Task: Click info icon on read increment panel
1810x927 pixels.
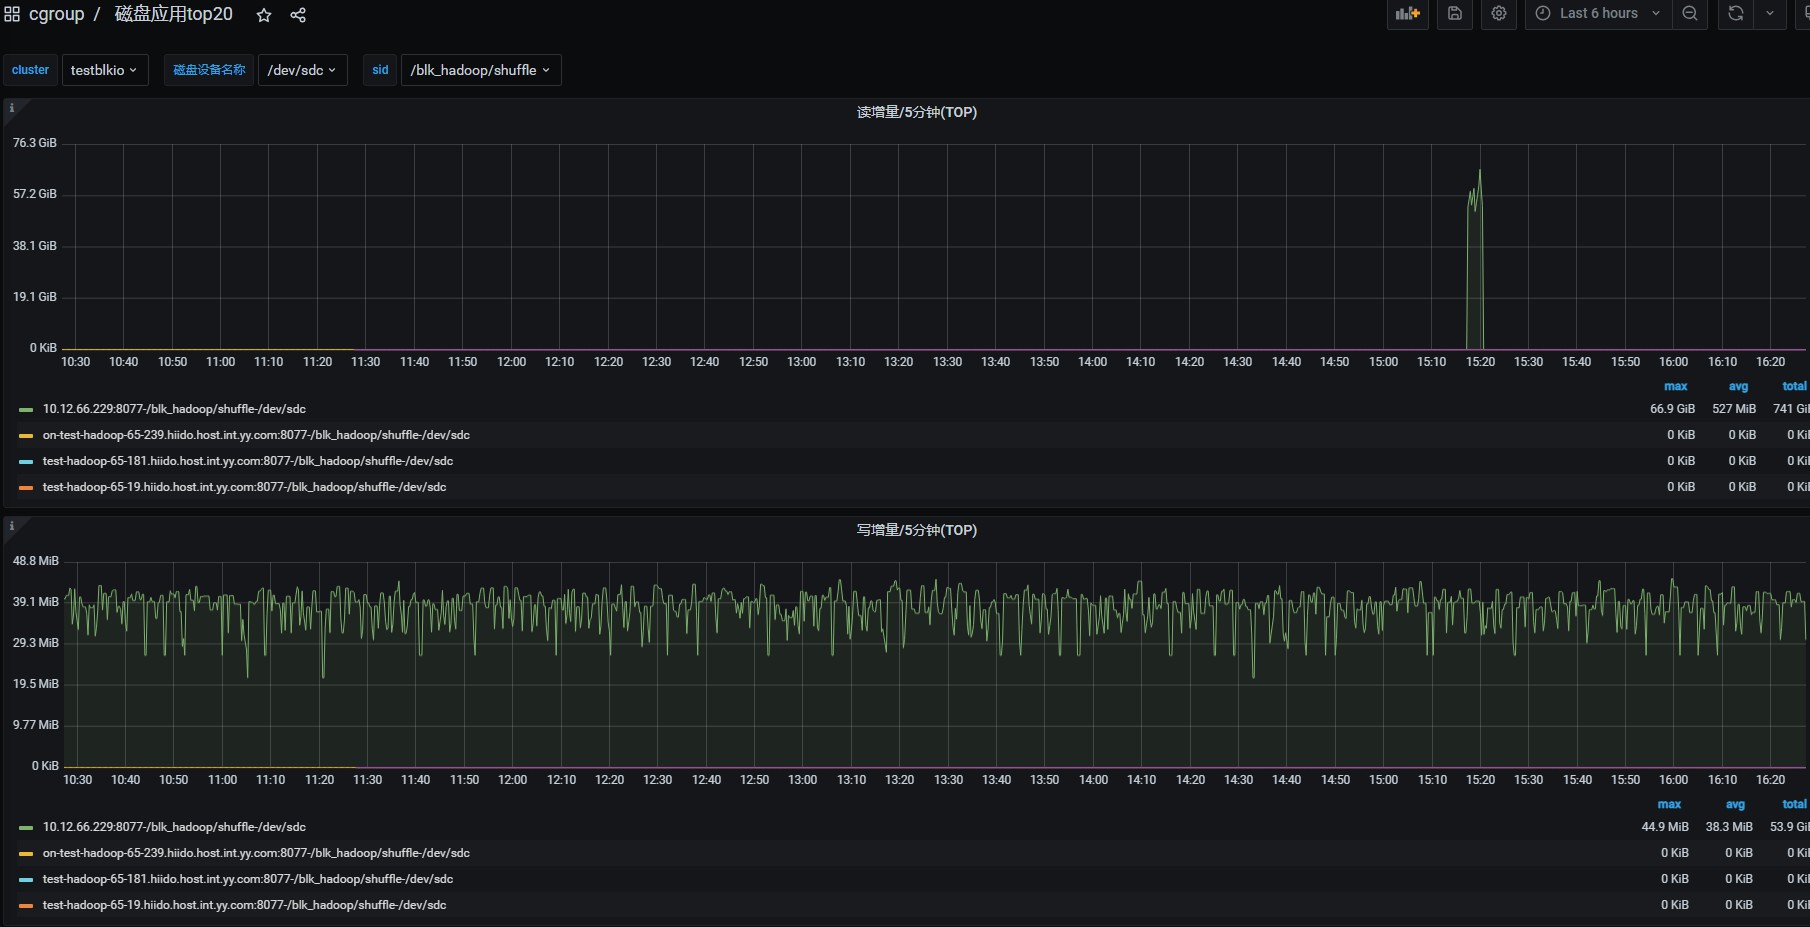Action: (12, 108)
